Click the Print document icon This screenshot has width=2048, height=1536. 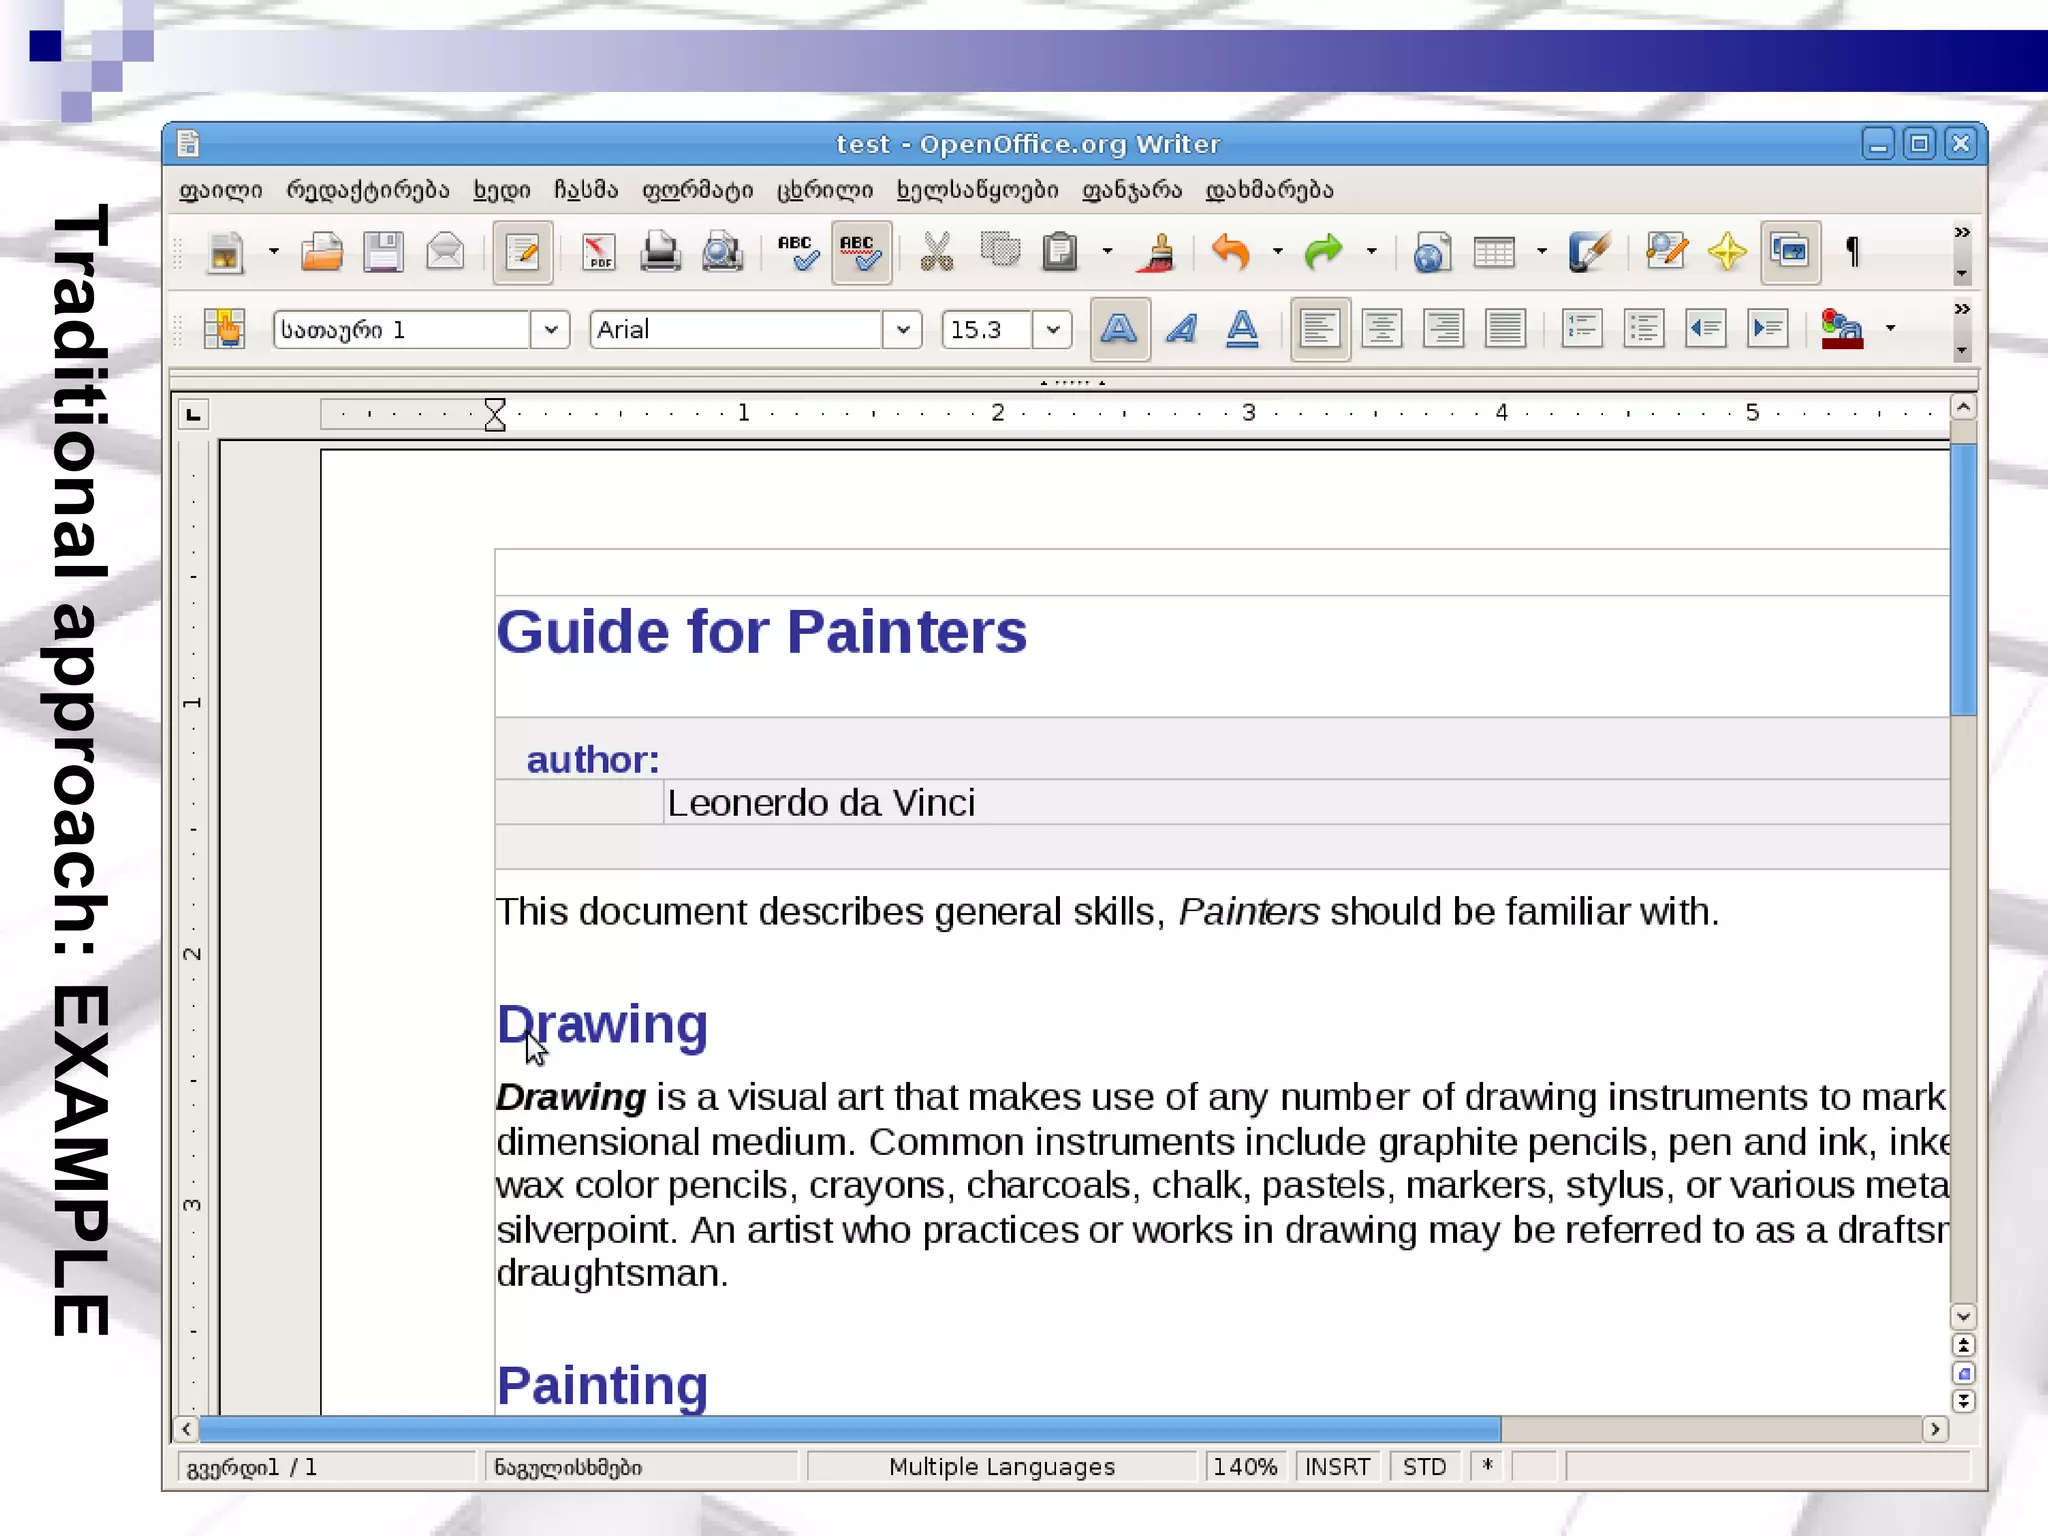pyautogui.click(x=660, y=252)
